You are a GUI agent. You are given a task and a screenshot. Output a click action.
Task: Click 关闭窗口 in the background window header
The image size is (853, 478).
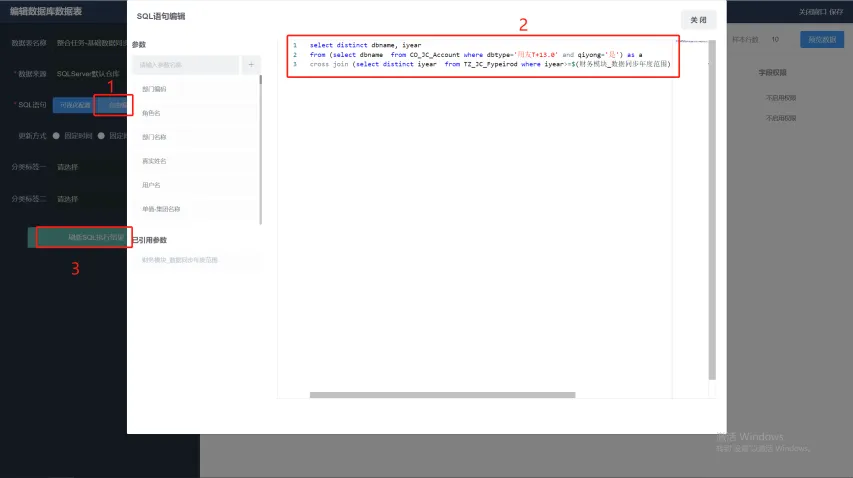[x=812, y=12]
